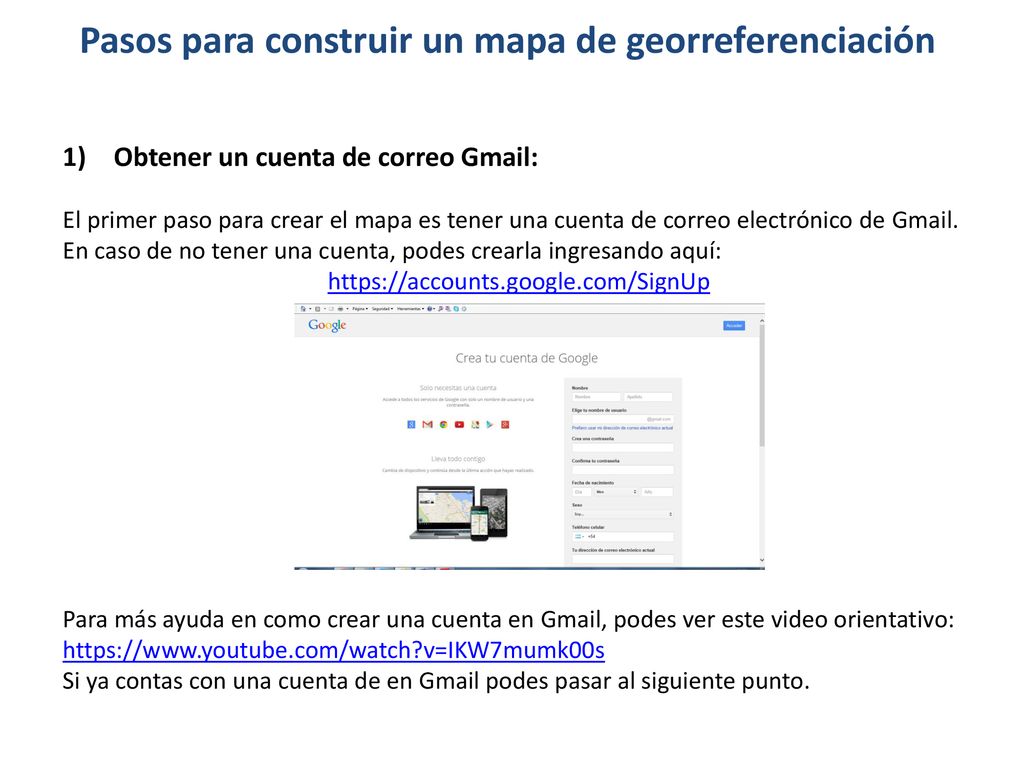The width and height of the screenshot is (1024, 768).
Task: Click the username field ending in @gmail.com
Action: [x=622, y=419]
